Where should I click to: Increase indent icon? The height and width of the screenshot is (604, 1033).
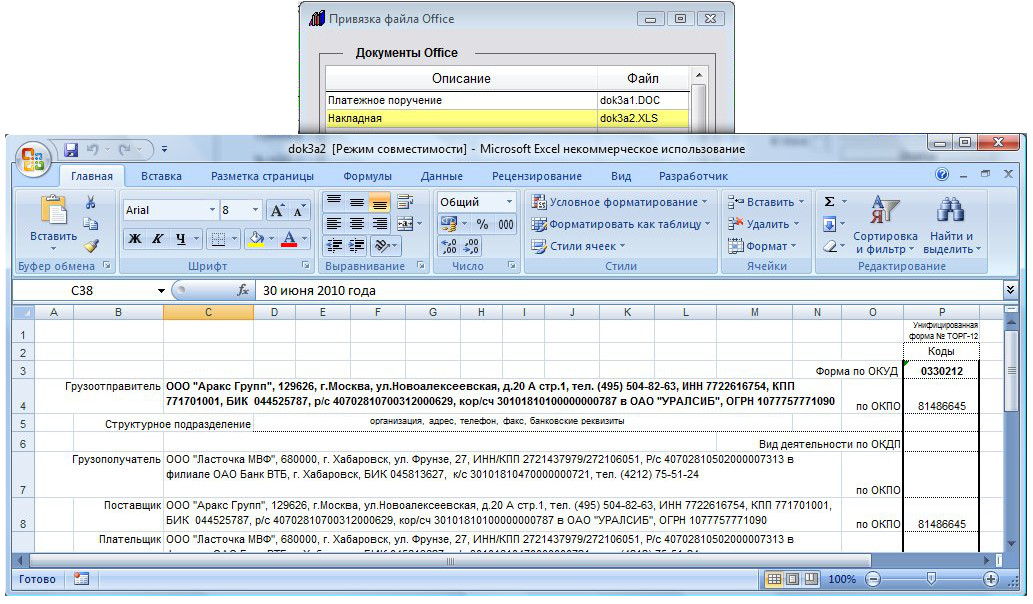click(356, 246)
